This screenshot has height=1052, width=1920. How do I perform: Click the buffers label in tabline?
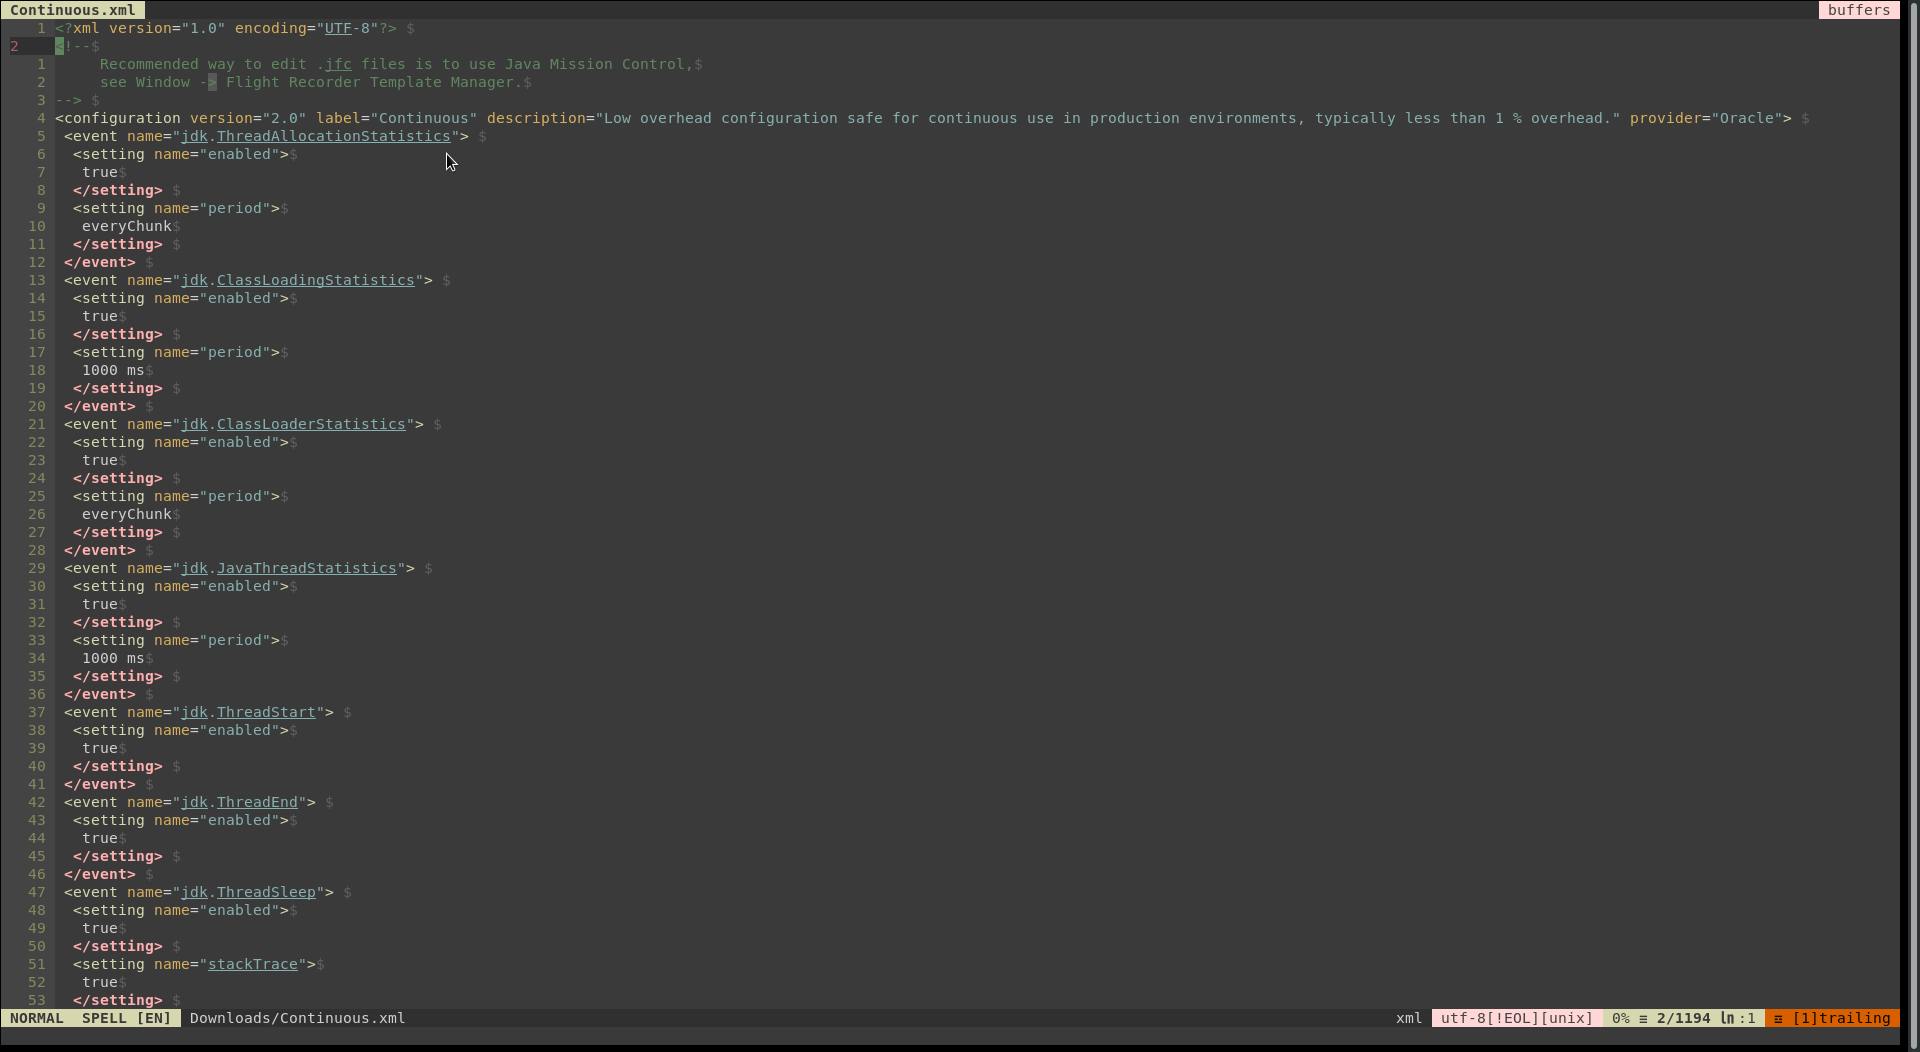(1858, 10)
